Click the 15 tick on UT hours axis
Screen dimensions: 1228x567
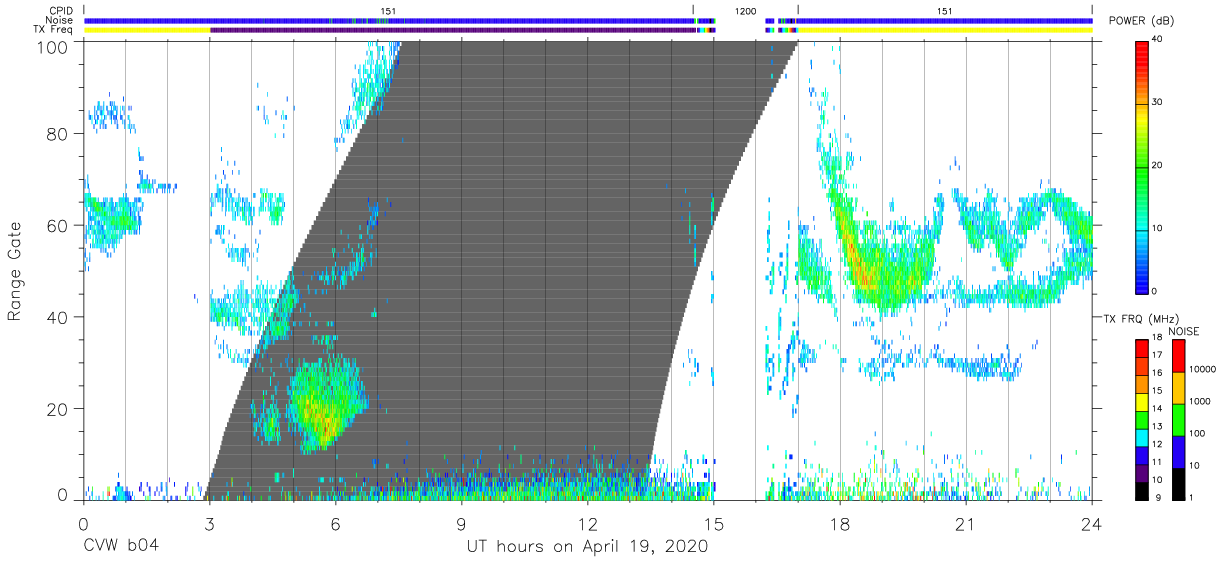pos(714,523)
